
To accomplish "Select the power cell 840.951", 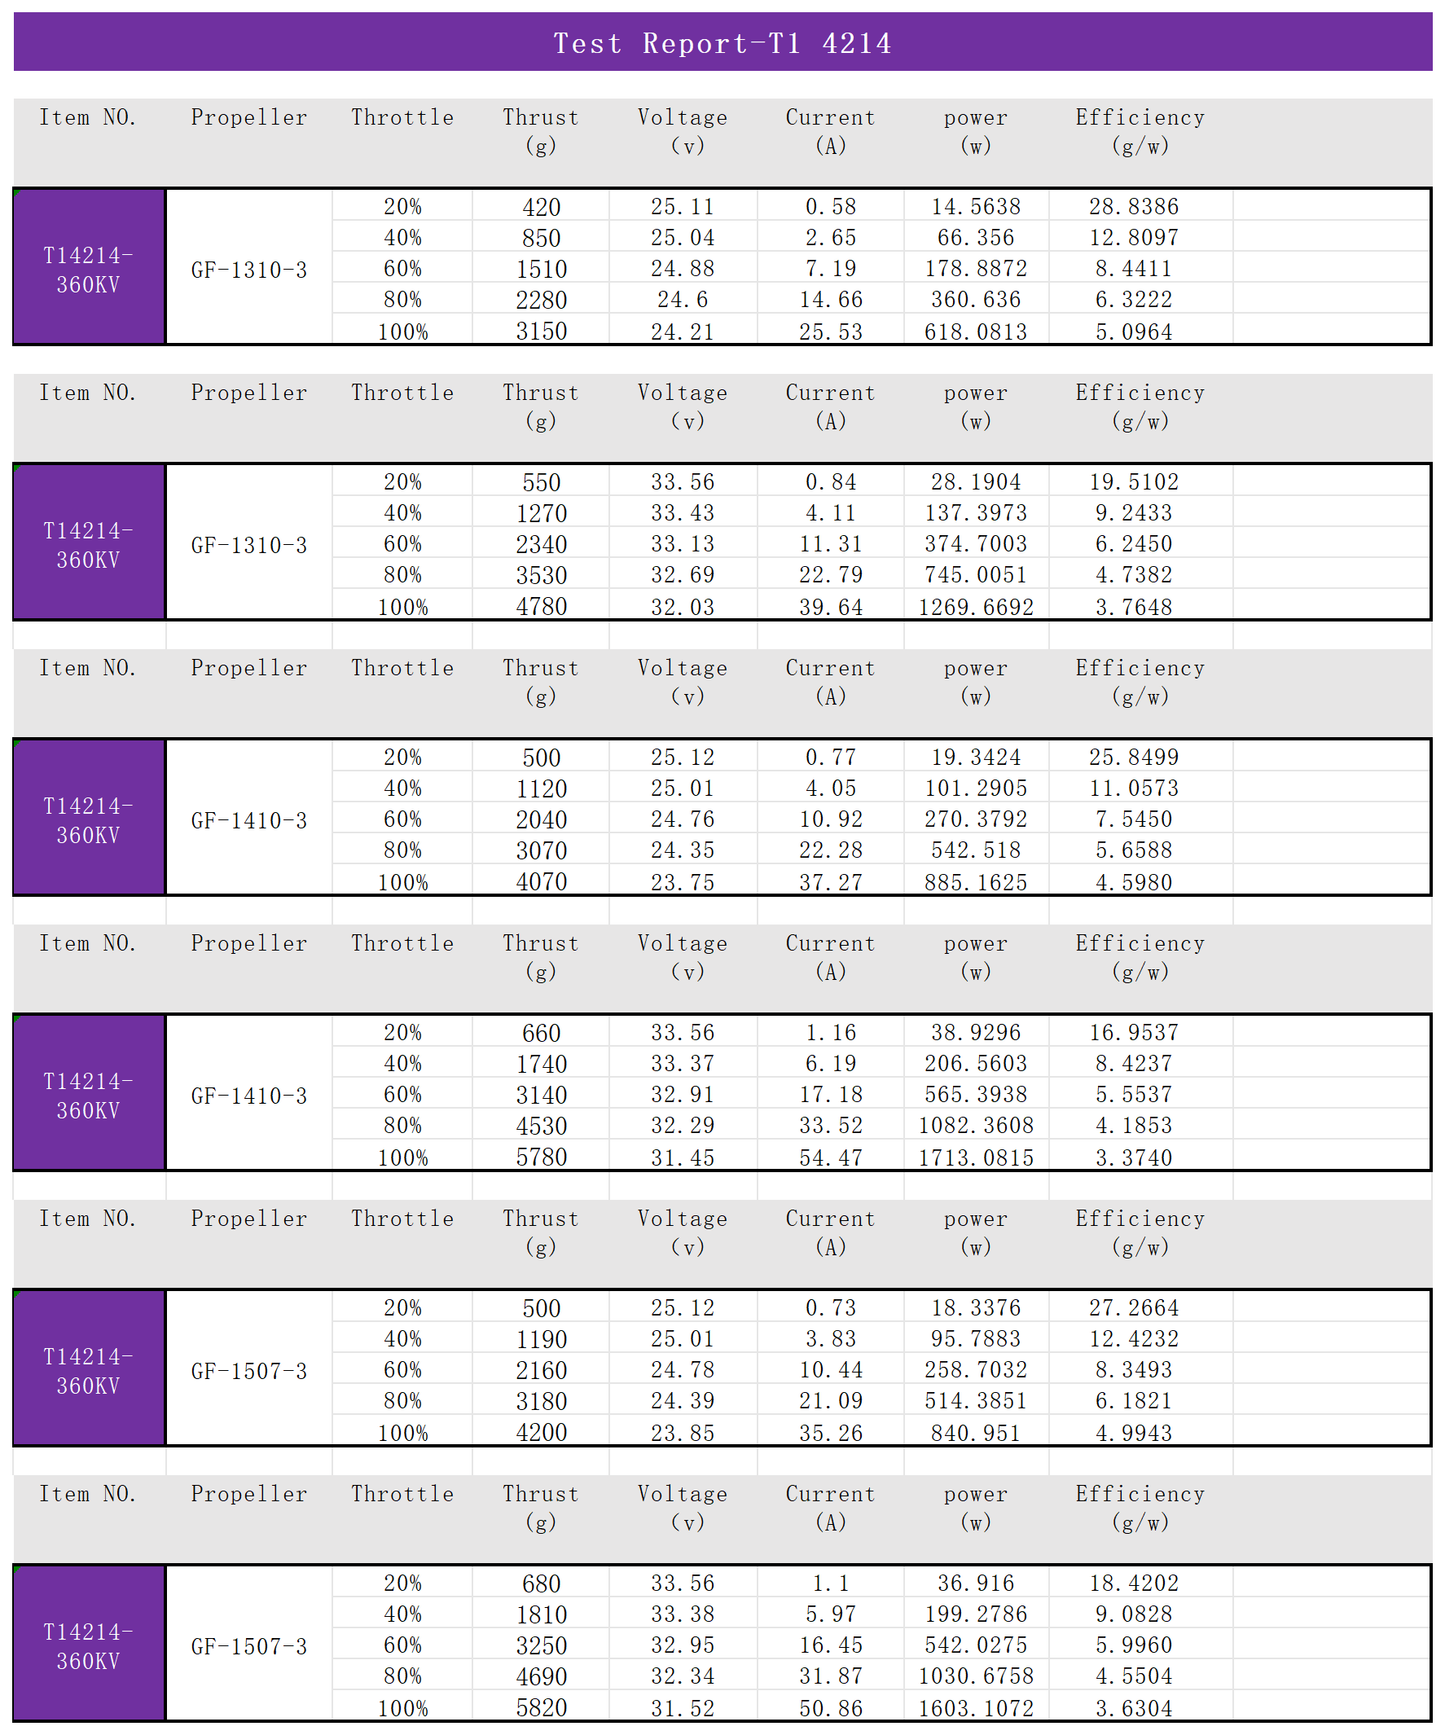I will click(x=975, y=1433).
